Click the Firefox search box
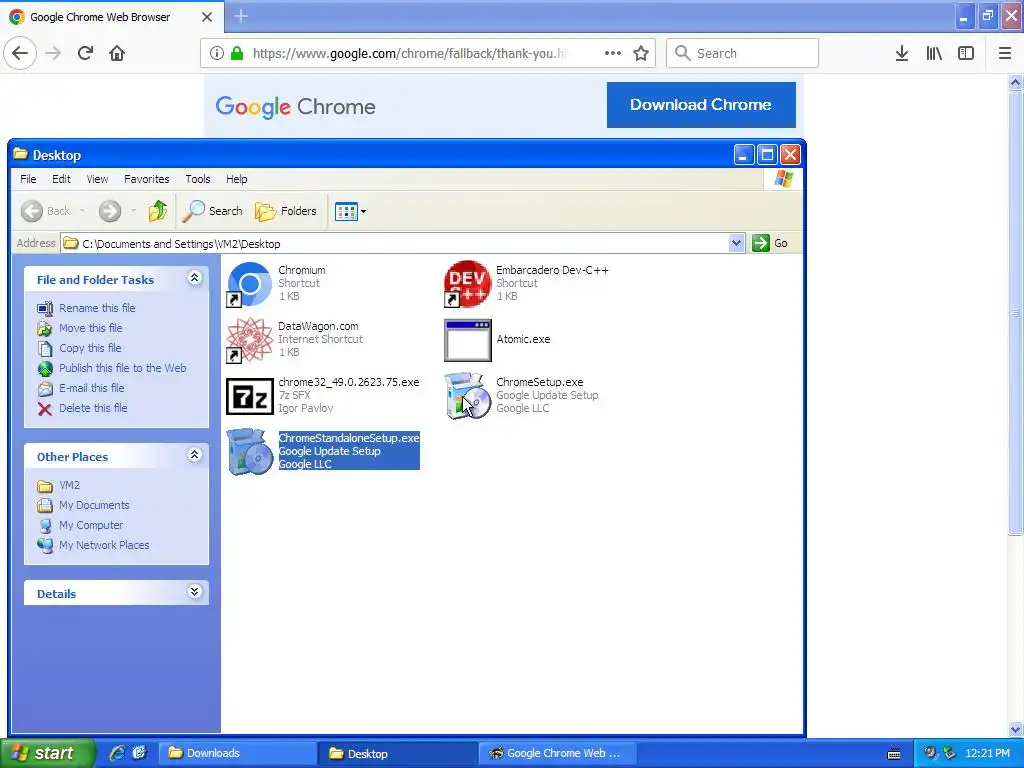 (742, 53)
